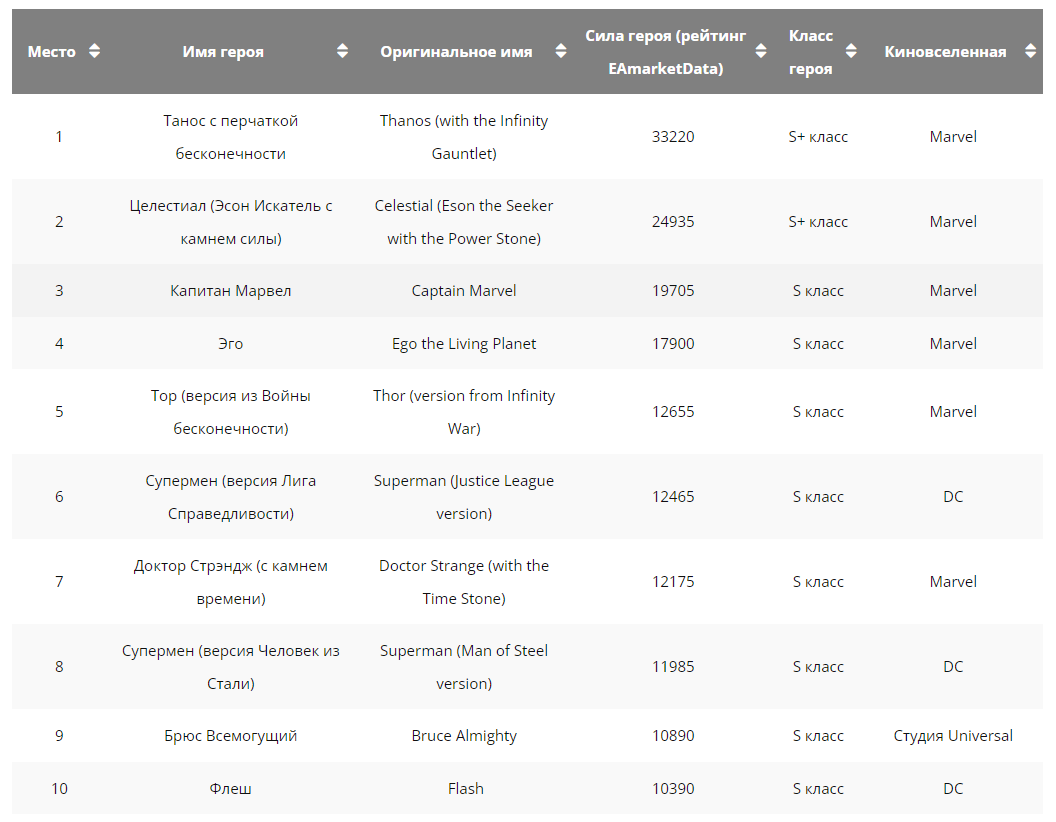Image resolution: width=1056 pixels, height=822 pixels.
Task: Select Thanos (with the Infinity Gauntlet) cell
Action: tap(464, 137)
